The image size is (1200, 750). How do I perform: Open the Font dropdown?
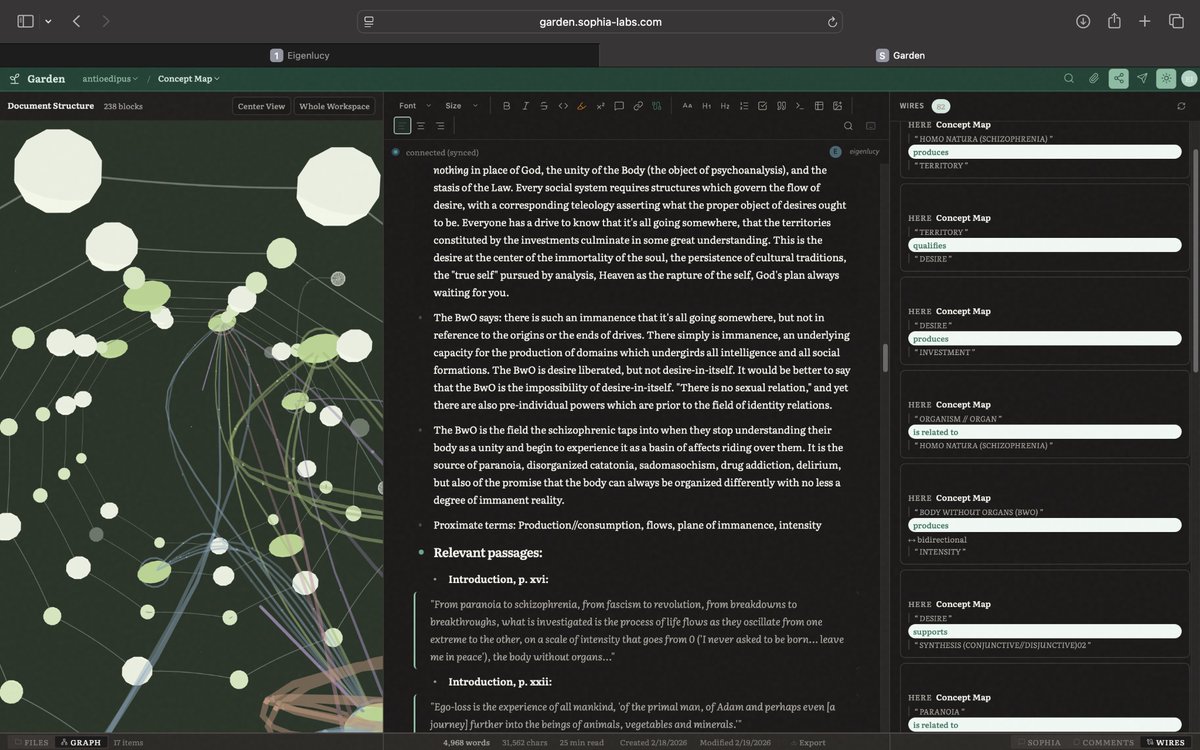415,106
